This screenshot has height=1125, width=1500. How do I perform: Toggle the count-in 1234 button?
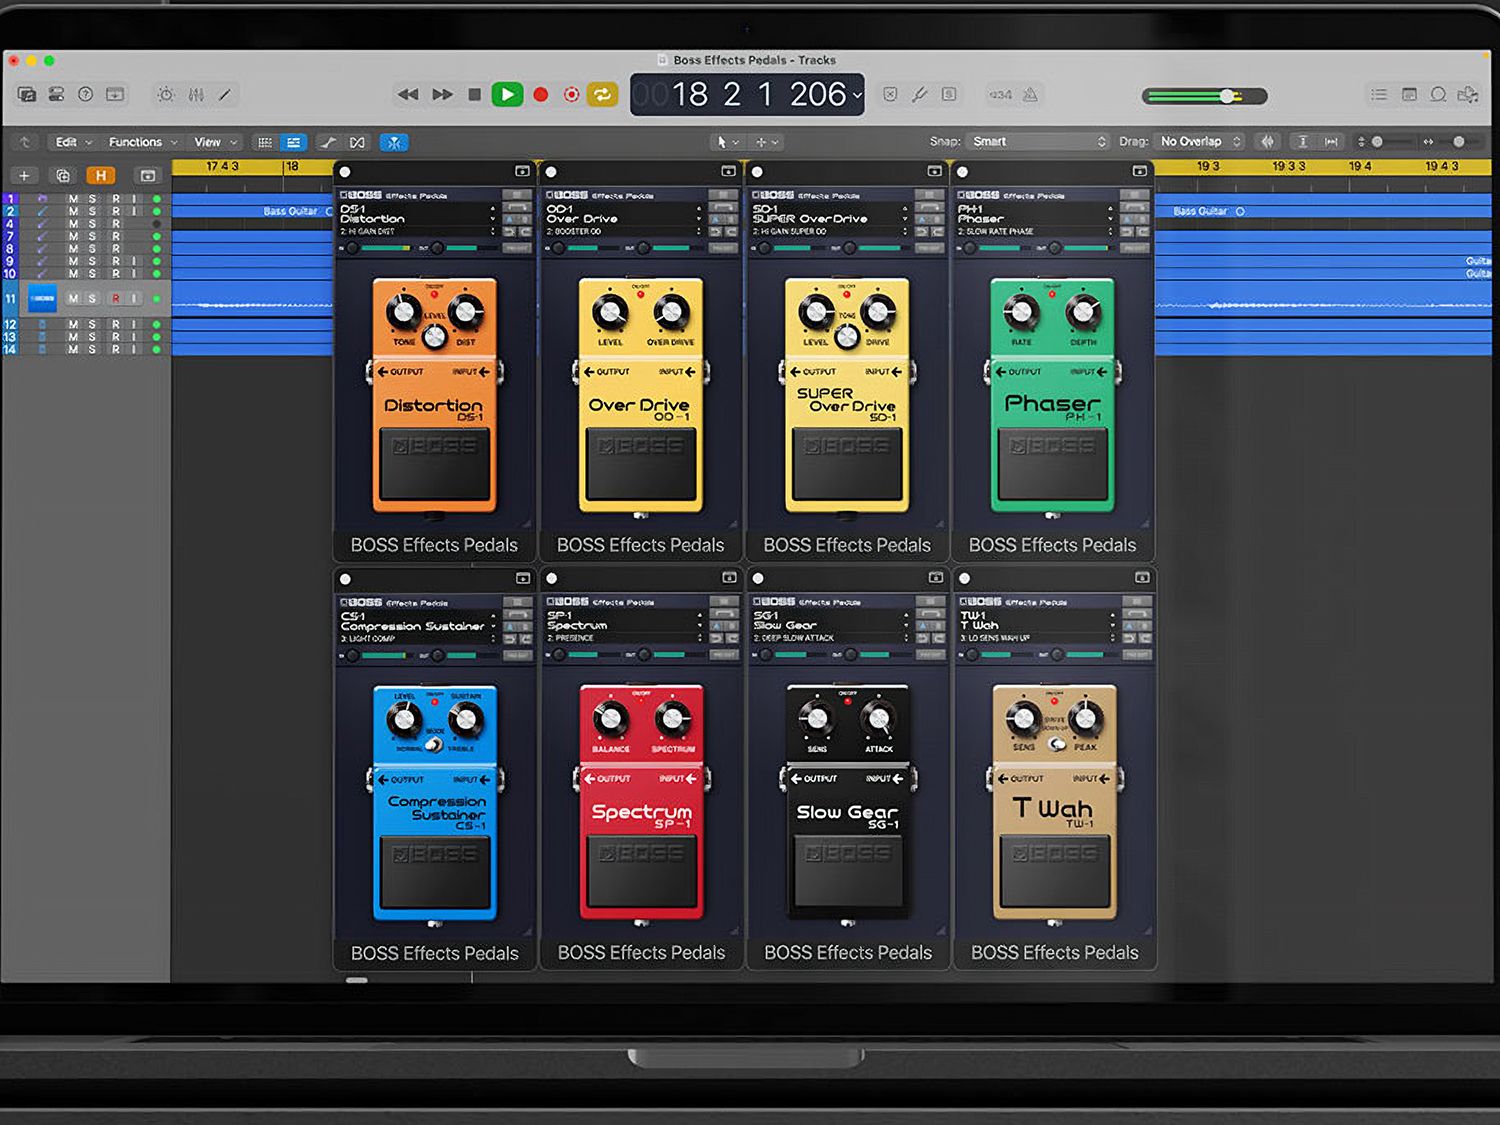1001,94
